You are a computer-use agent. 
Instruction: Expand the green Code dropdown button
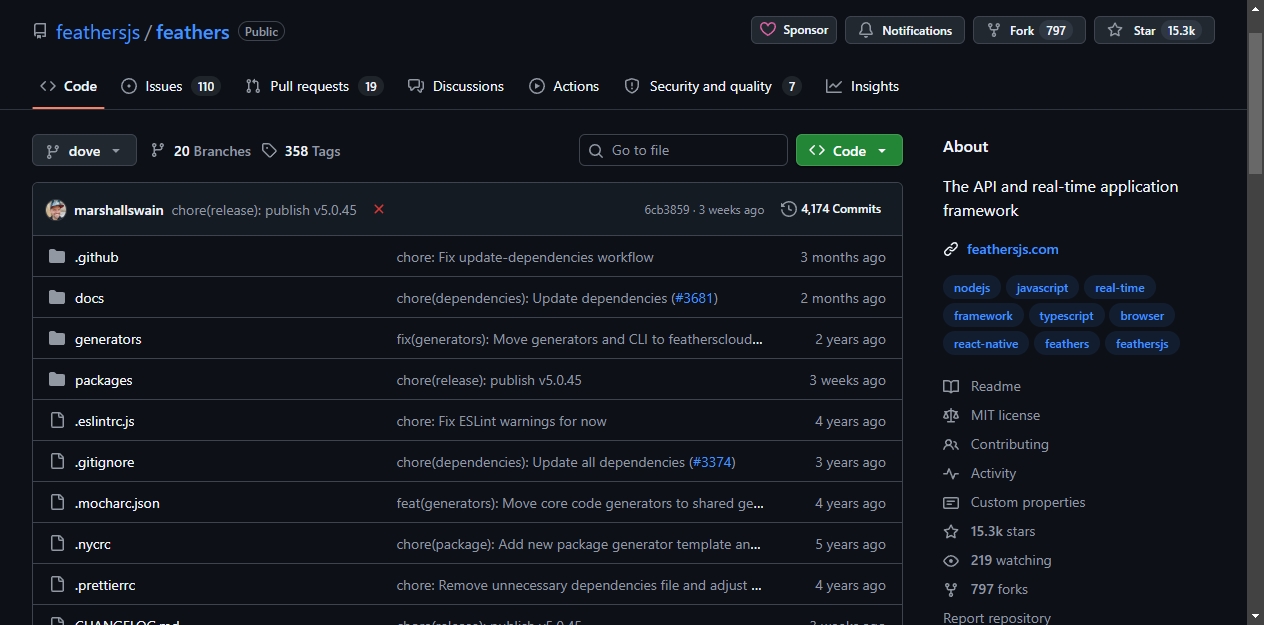(x=849, y=150)
